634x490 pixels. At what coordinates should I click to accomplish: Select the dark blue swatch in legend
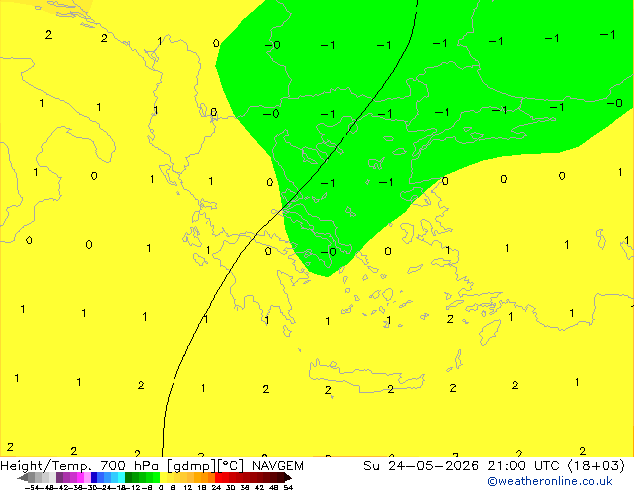(94, 478)
